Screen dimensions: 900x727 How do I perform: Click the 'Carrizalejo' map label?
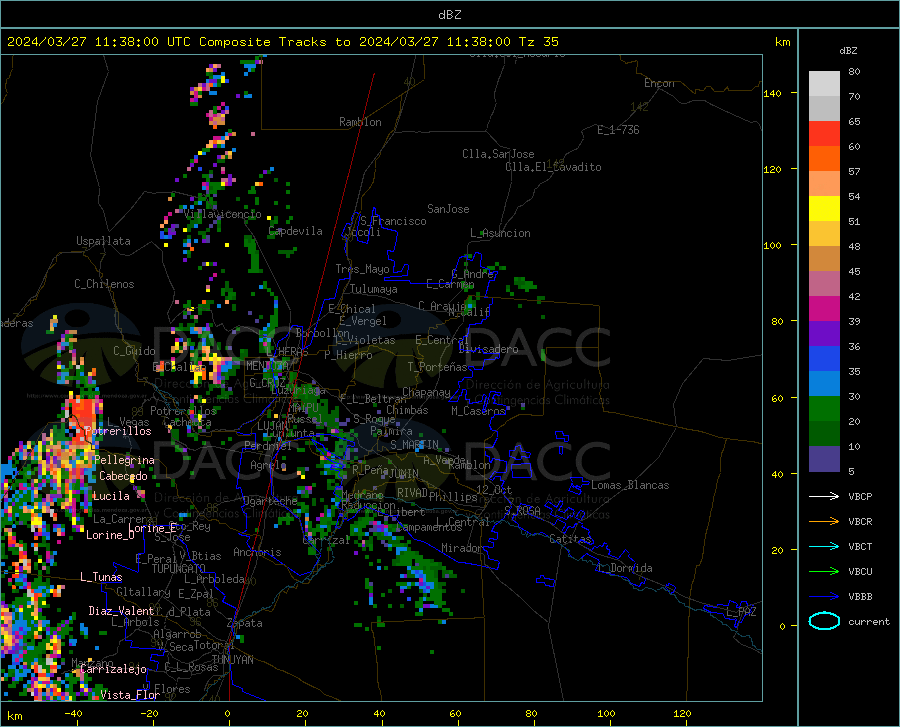point(114,669)
